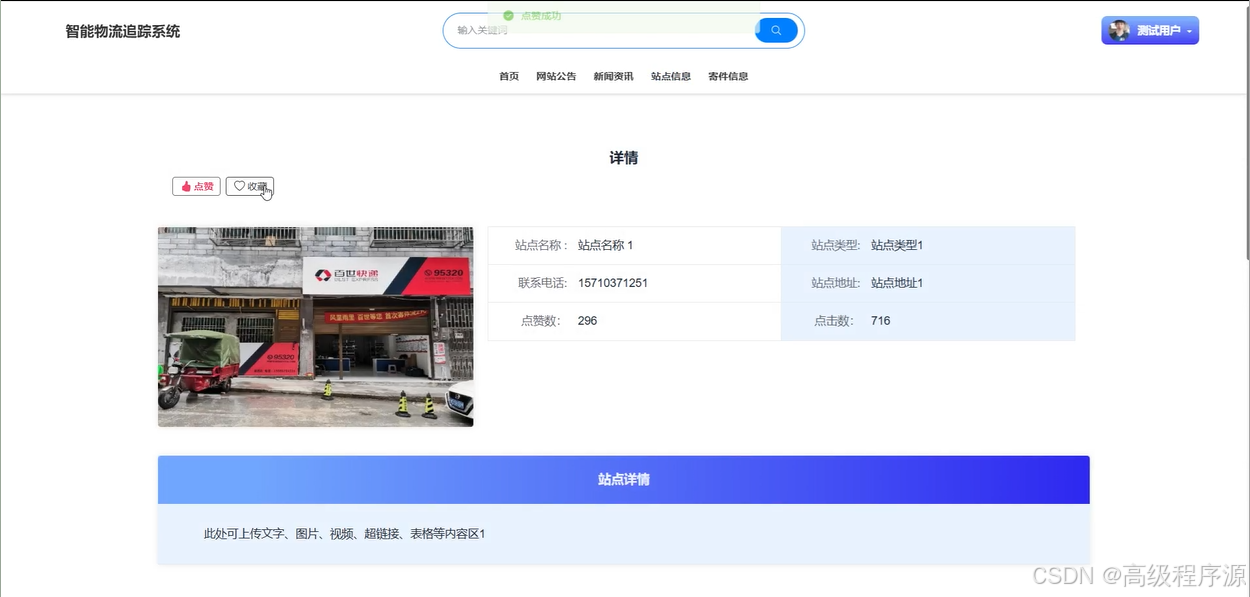Go to the 首页 nav item
Image resolution: width=1250 pixels, height=597 pixels.
[509, 76]
